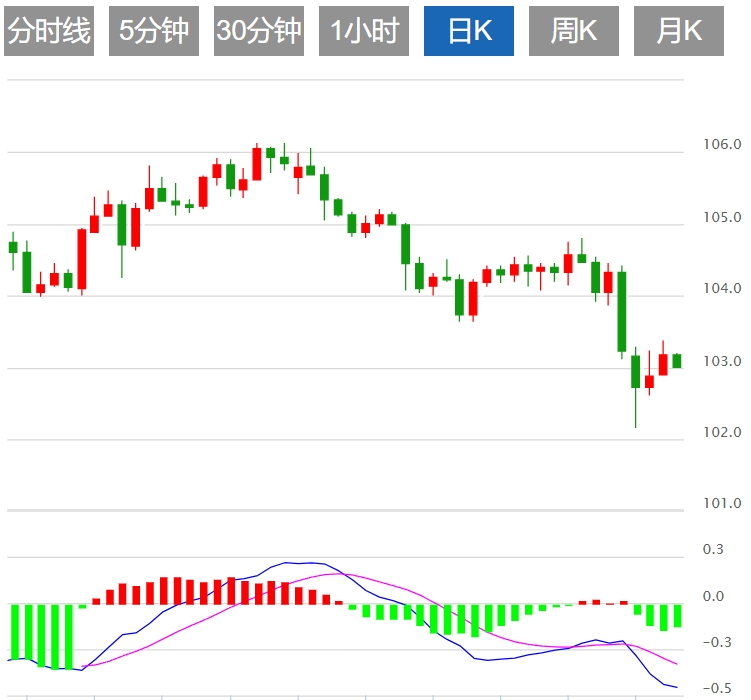
Task: Show the 周K weekly chart
Action: point(574,32)
